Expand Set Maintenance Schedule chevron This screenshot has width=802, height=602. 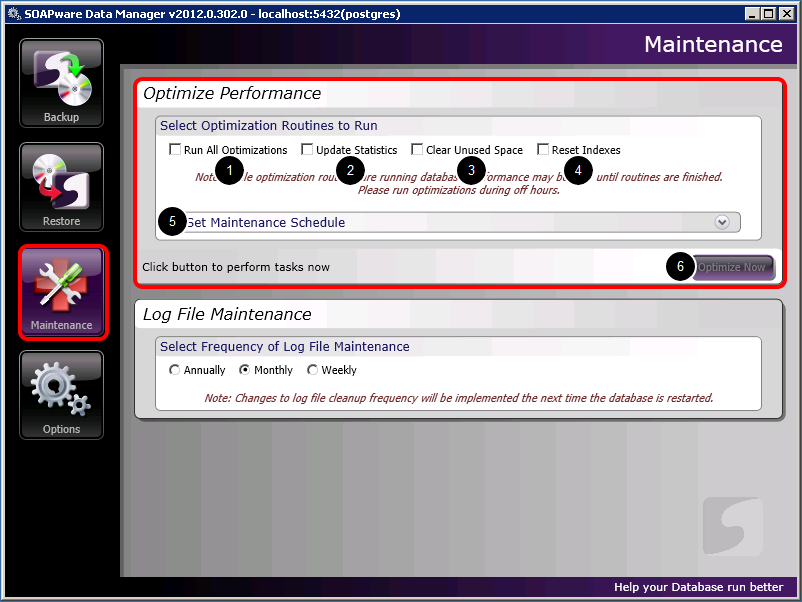722,222
